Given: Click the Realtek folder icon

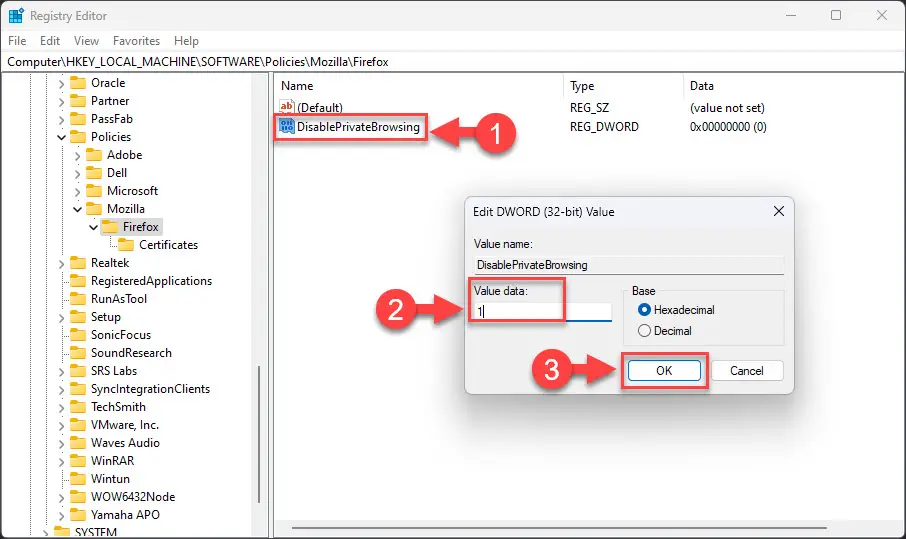Looking at the screenshot, I should pos(78,263).
